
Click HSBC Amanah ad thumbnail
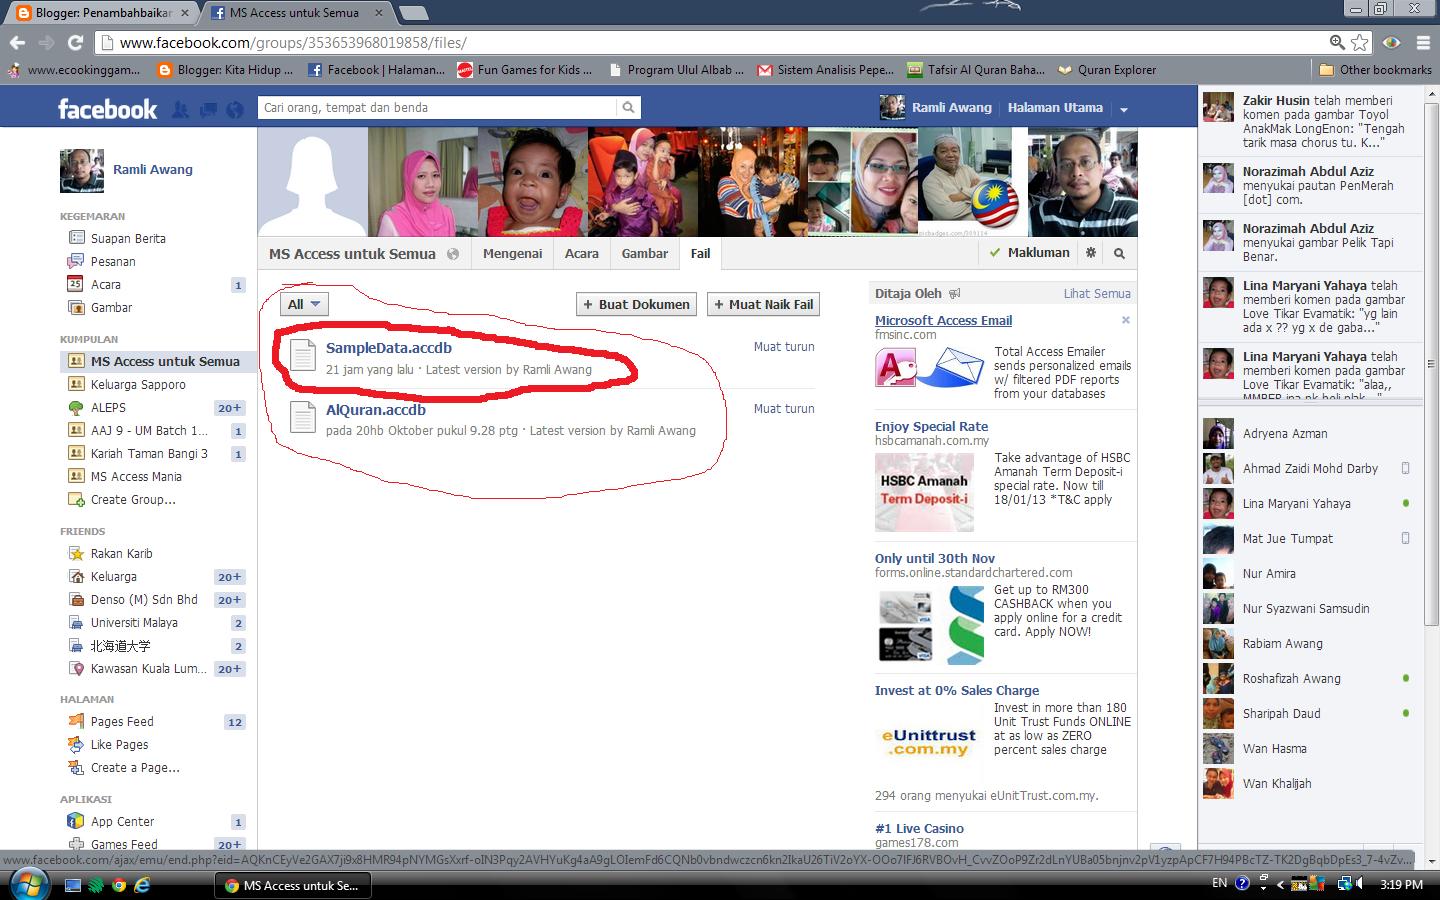(924, 492)
